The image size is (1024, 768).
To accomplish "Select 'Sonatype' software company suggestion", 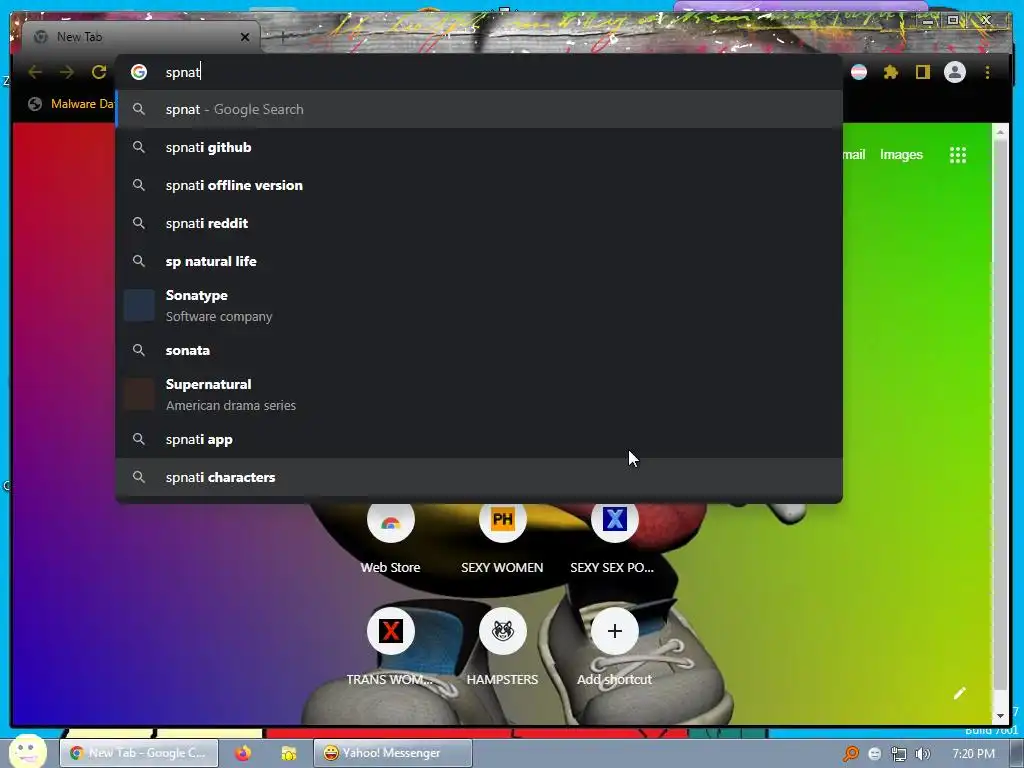I will 479,306.
